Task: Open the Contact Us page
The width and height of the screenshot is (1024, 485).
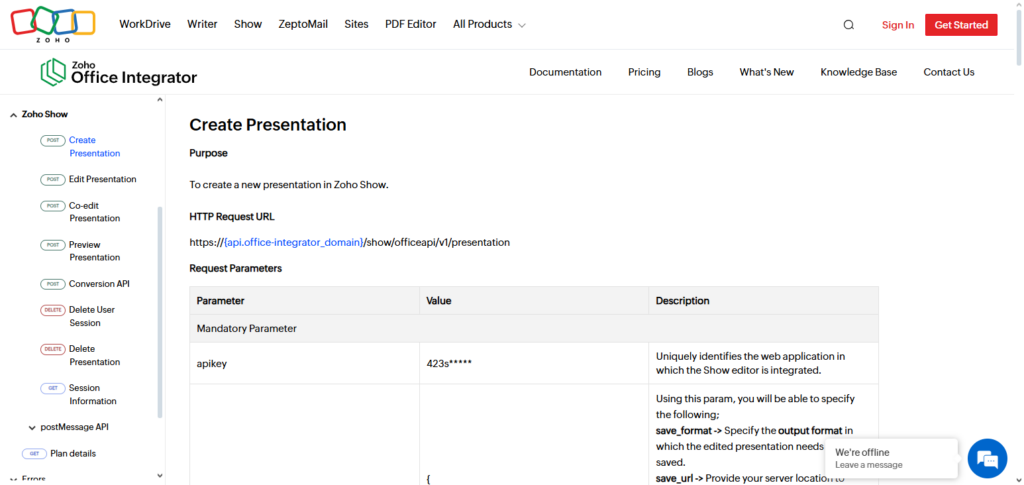Action: tap(949, 72)
